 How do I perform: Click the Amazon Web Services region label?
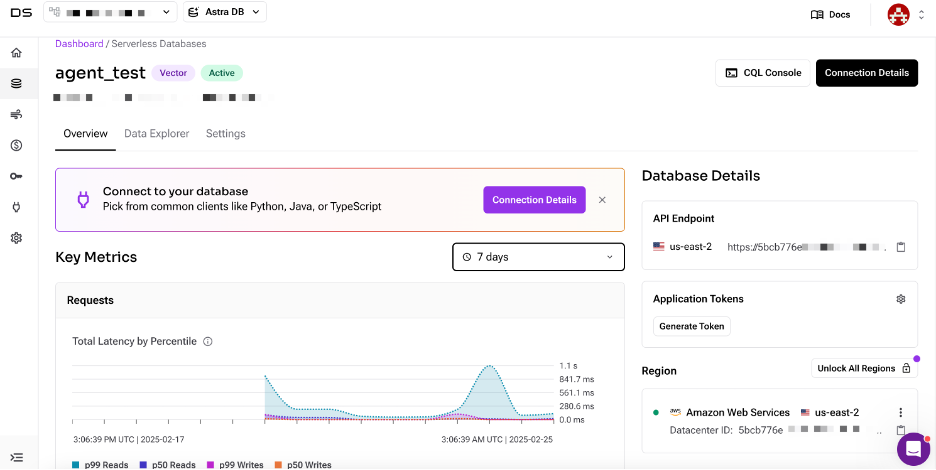coord(738,413)
